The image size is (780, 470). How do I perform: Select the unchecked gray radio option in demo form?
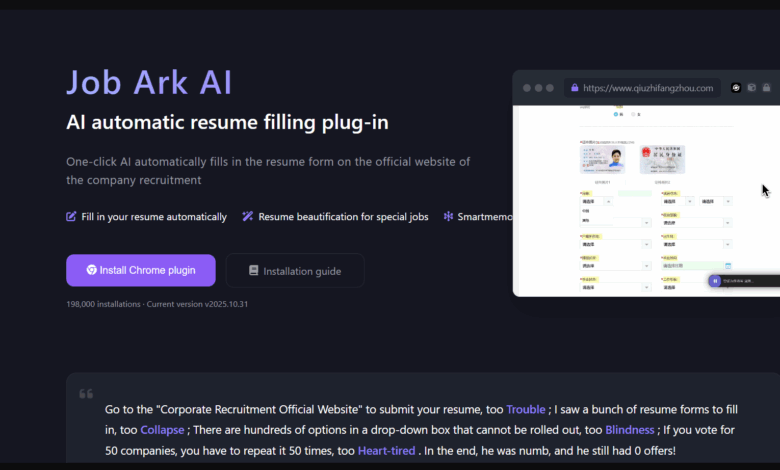tap(633, 114)
